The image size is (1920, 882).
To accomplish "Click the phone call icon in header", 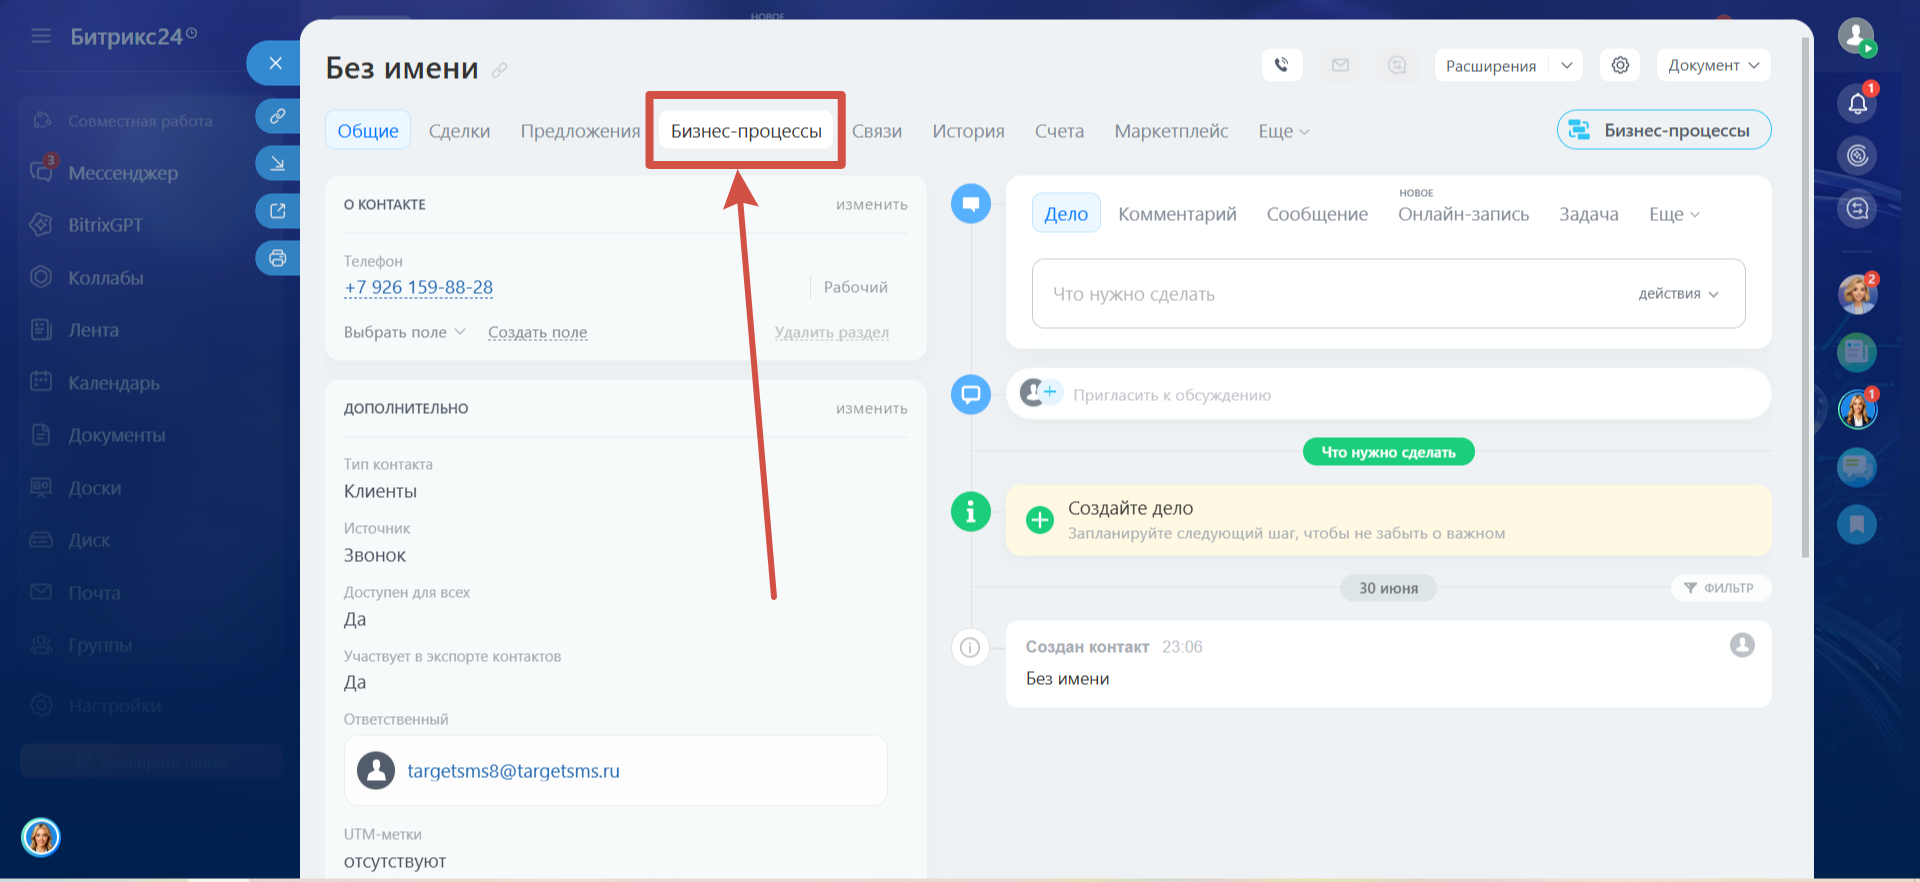I will [1281, 65].
